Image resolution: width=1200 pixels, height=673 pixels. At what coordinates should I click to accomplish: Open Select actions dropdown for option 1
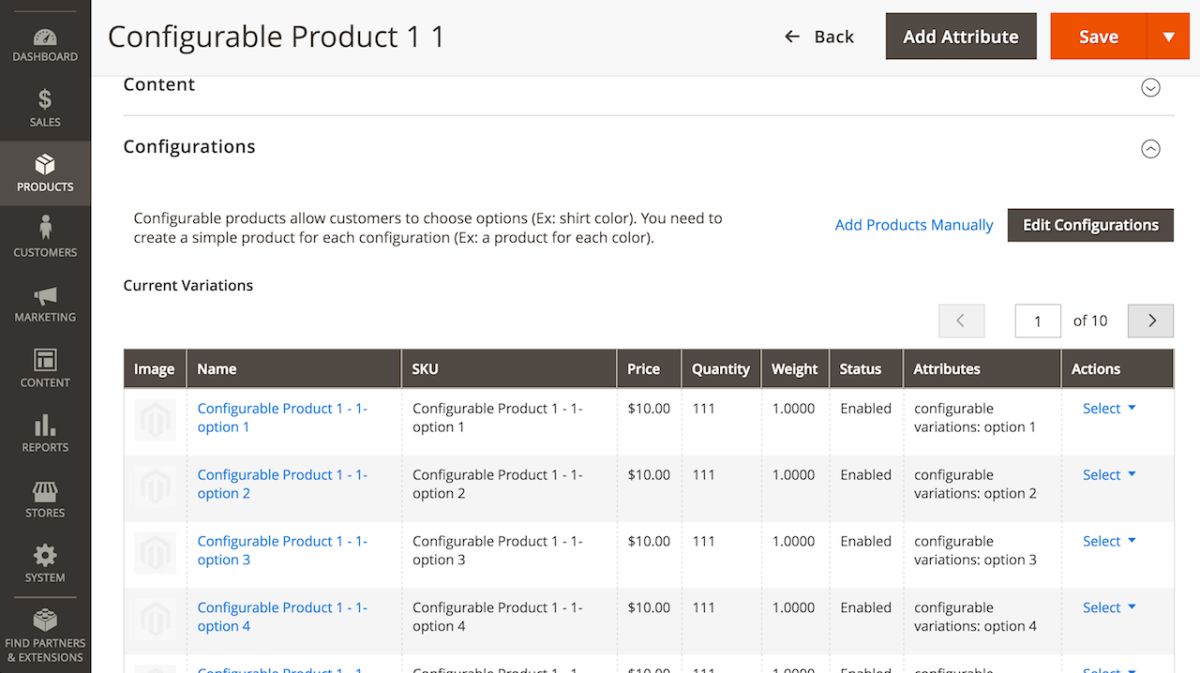(1109, 408)
